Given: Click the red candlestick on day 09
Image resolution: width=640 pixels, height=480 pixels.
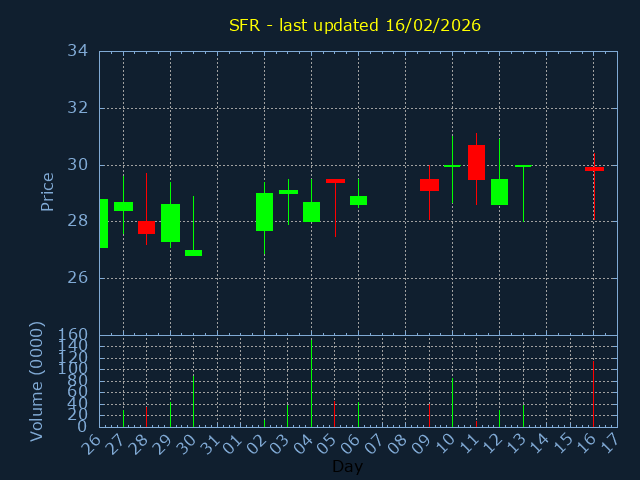Looking at the screenshot, I should [429, 185].
